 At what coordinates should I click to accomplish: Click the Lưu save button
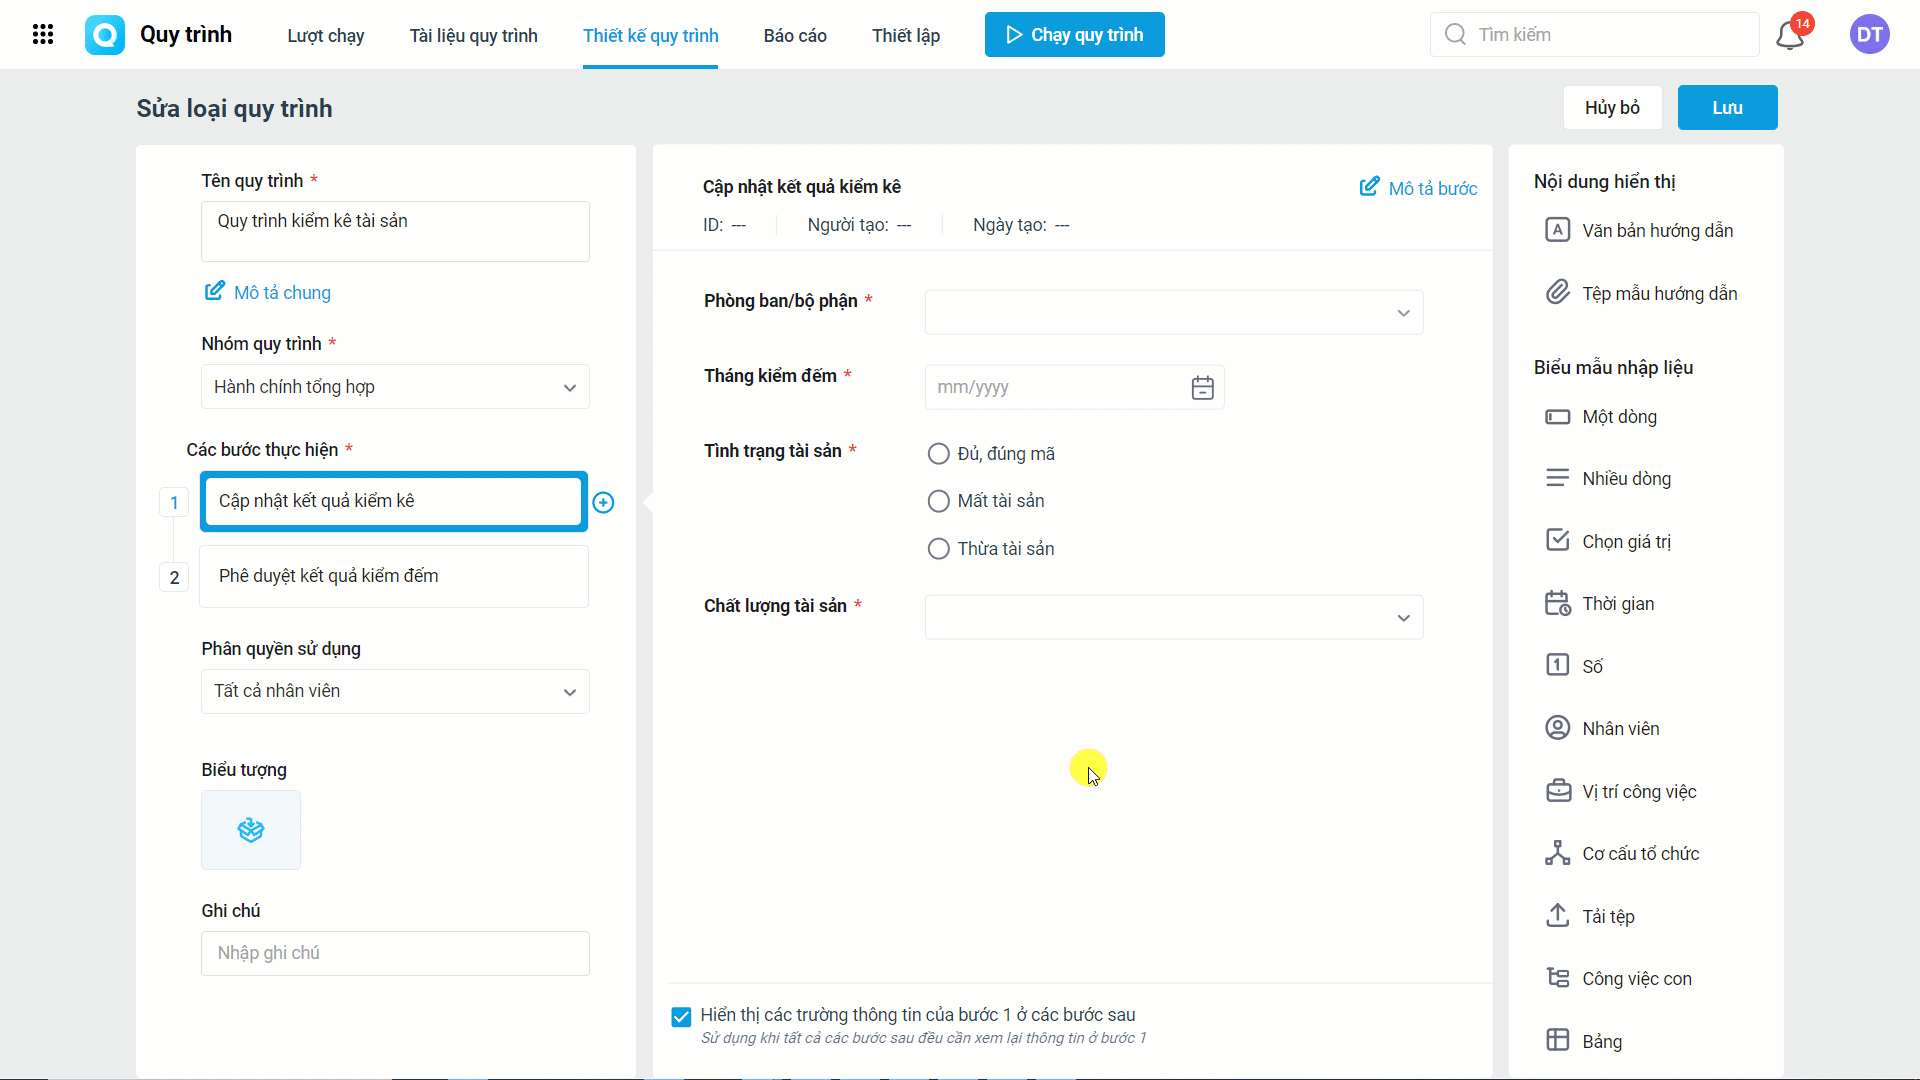pos(1727,107)
